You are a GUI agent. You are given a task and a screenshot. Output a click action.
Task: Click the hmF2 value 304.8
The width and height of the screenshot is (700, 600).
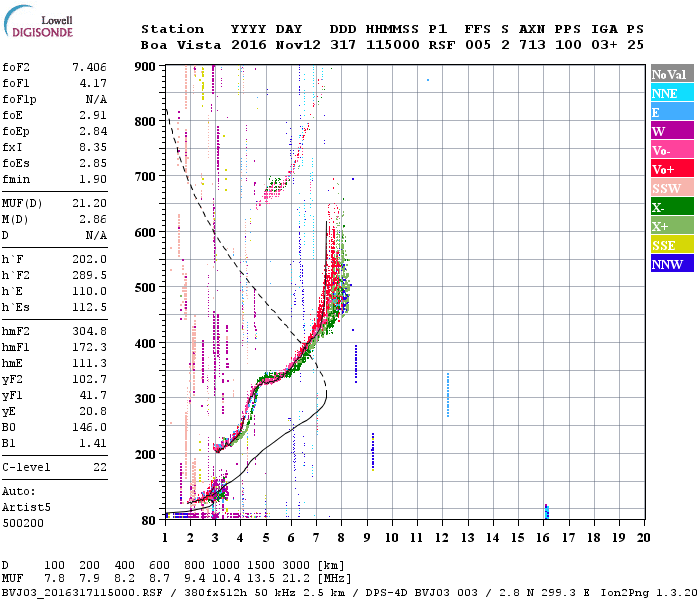coord(89,332)
